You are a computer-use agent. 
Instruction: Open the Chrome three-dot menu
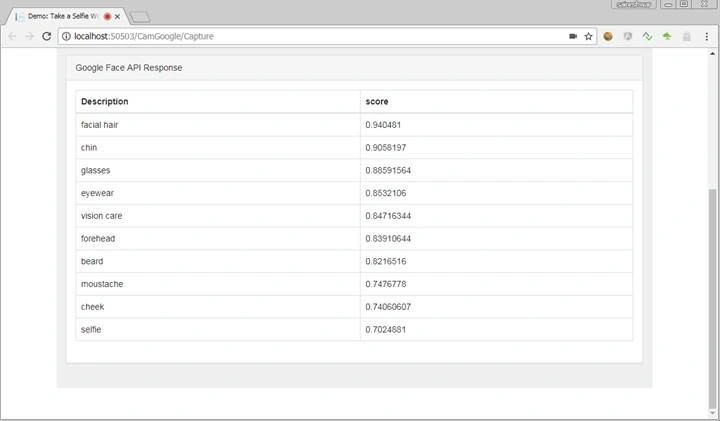click(706, 36)
